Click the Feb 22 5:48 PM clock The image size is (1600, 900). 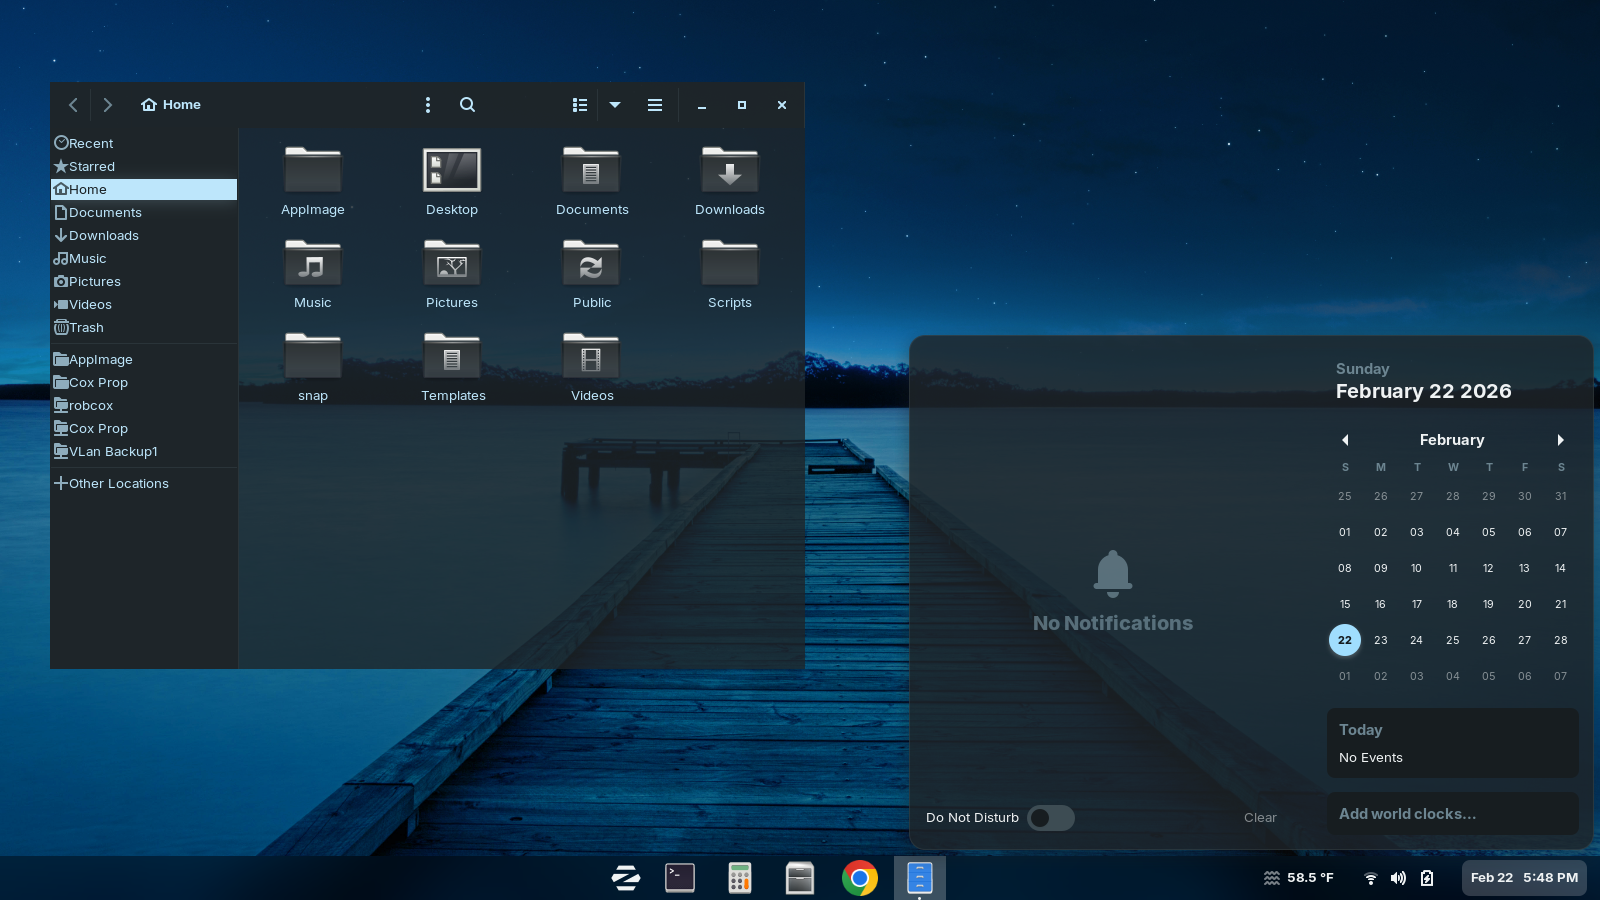click(1524, 878)
